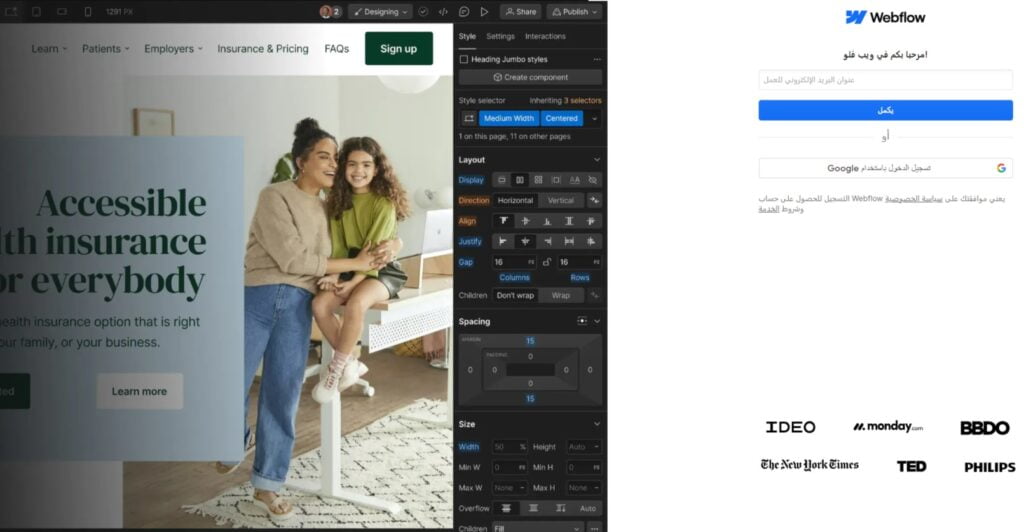1024x532 pixels.
Task: Click the email address input field
Action: pyautogui.click(x=885, y=80)
